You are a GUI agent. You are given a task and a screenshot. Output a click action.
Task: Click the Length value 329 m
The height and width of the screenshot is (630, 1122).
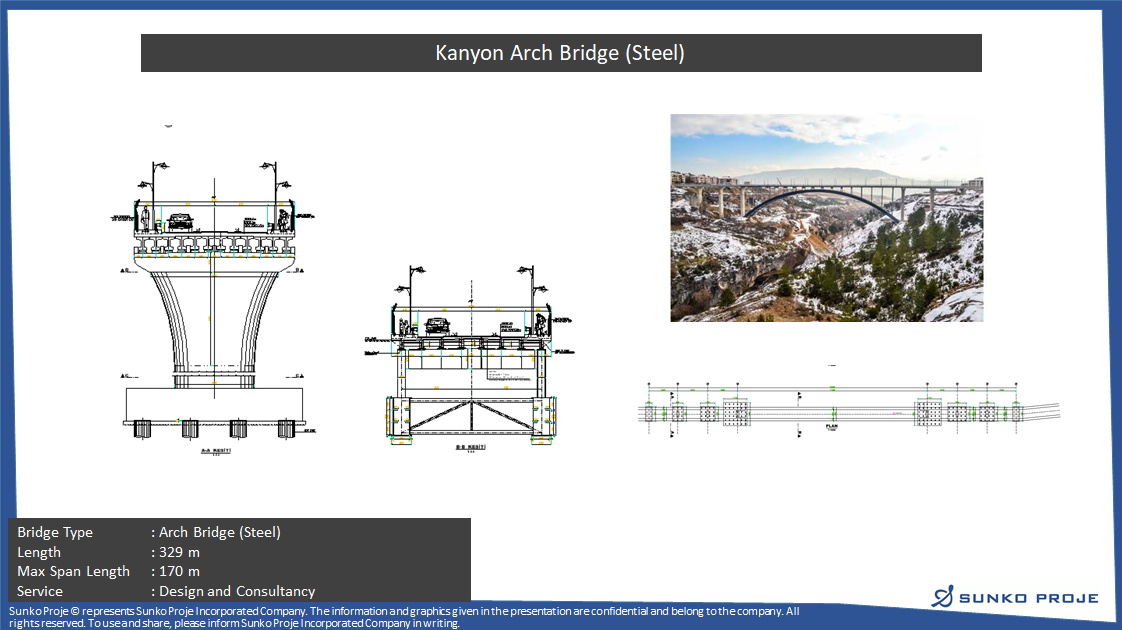(x=180, y=552)
